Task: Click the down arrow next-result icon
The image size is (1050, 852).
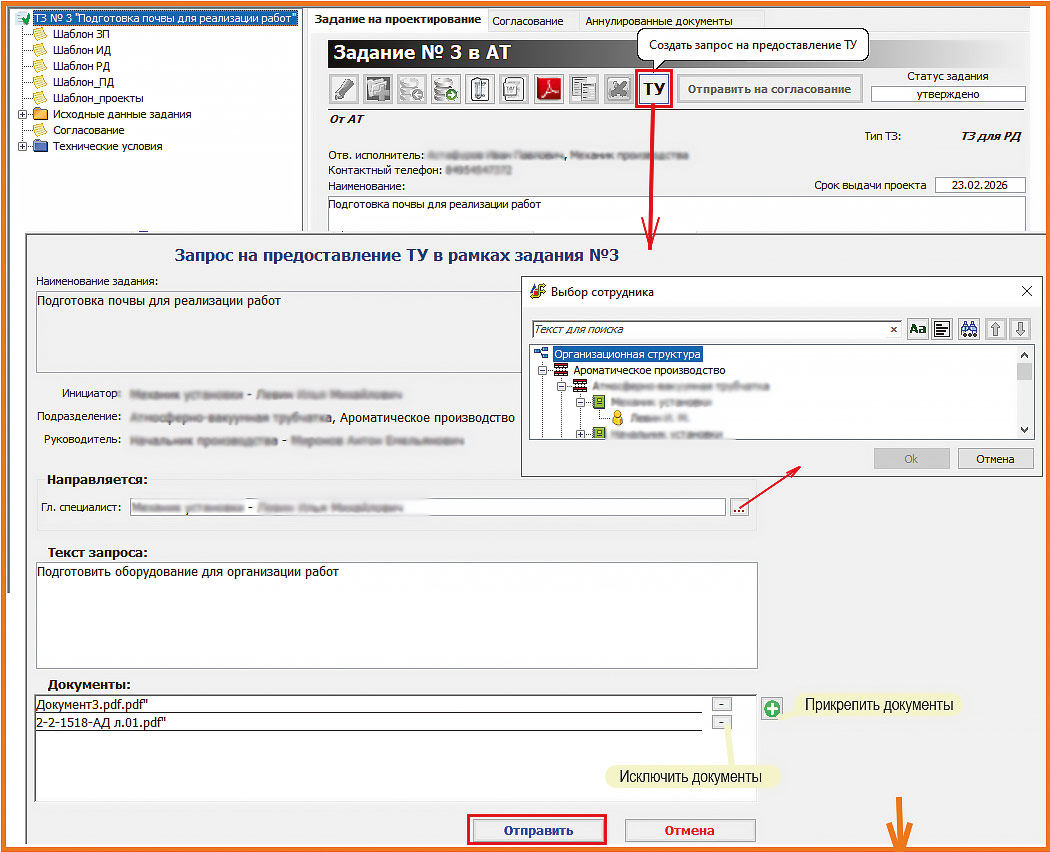Action: click(x=1019, y=329)
